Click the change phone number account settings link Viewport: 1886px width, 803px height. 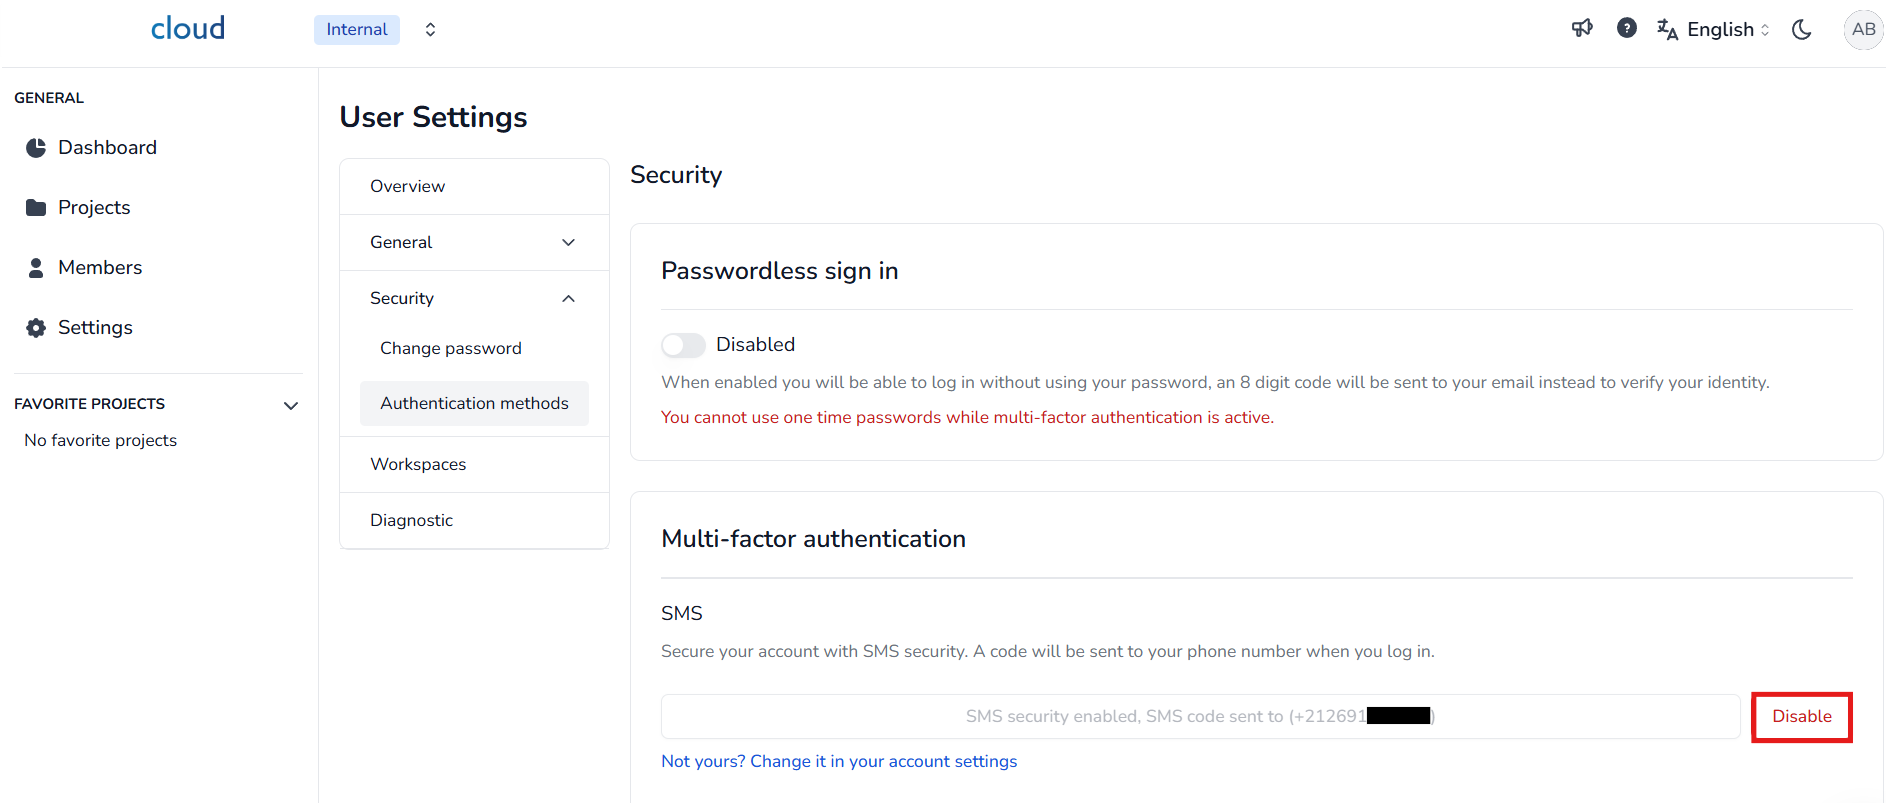pyautogui.click(x=839, y=761)
